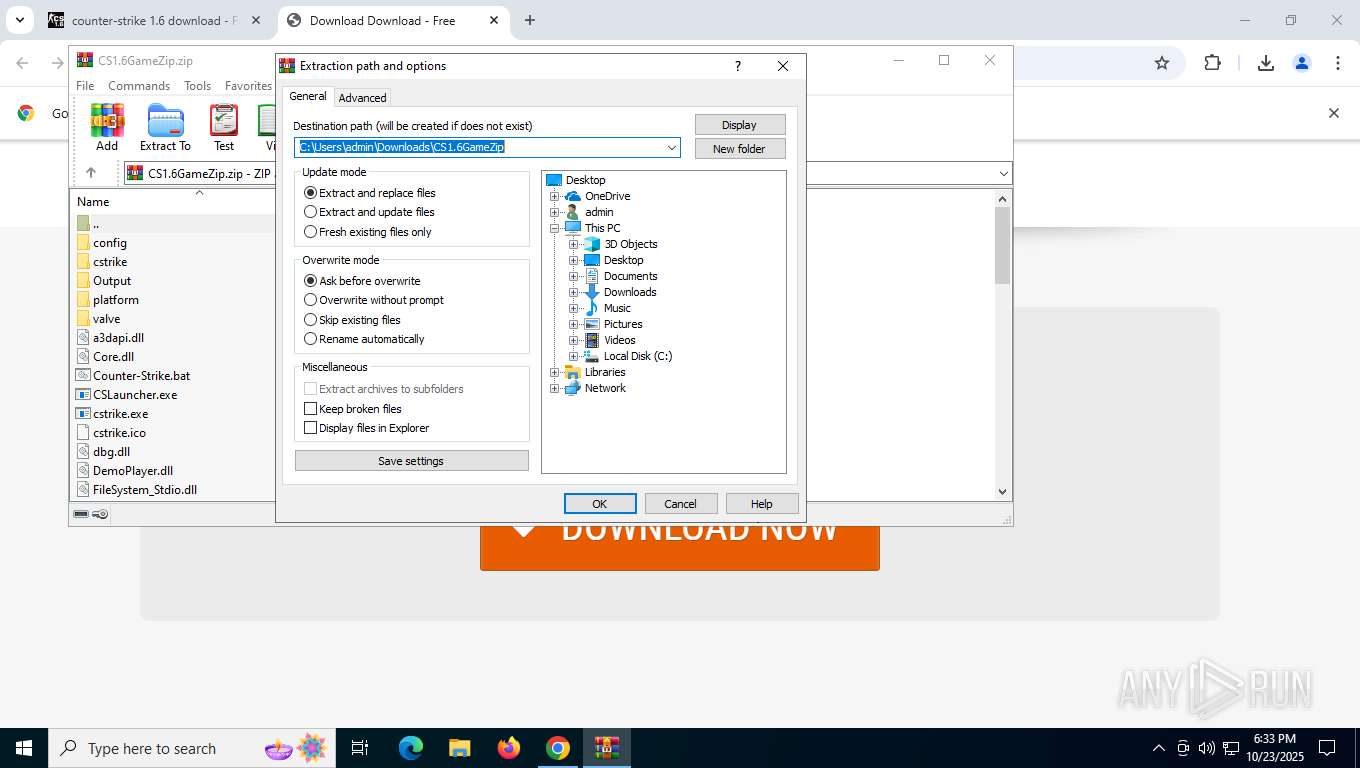1360x768 pixels.
Task: Collapse the This PC tree node
Action: tap(554, 228)
